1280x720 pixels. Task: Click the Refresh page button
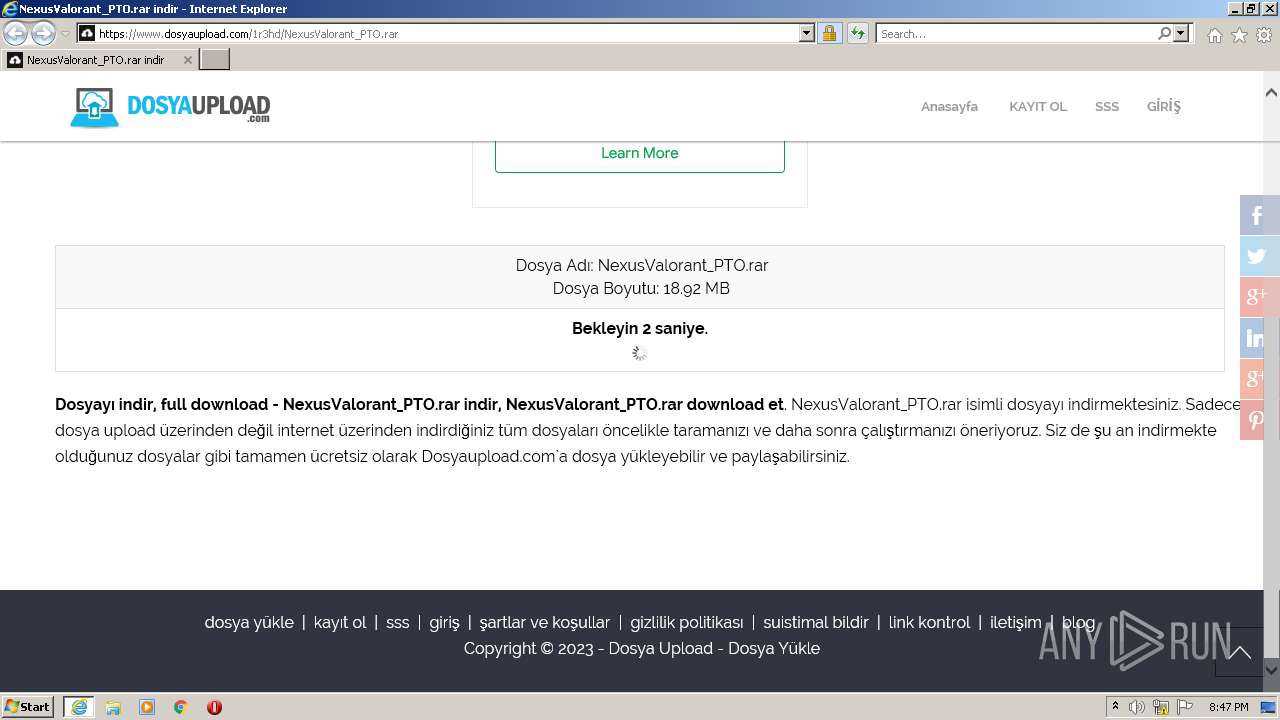858,34
